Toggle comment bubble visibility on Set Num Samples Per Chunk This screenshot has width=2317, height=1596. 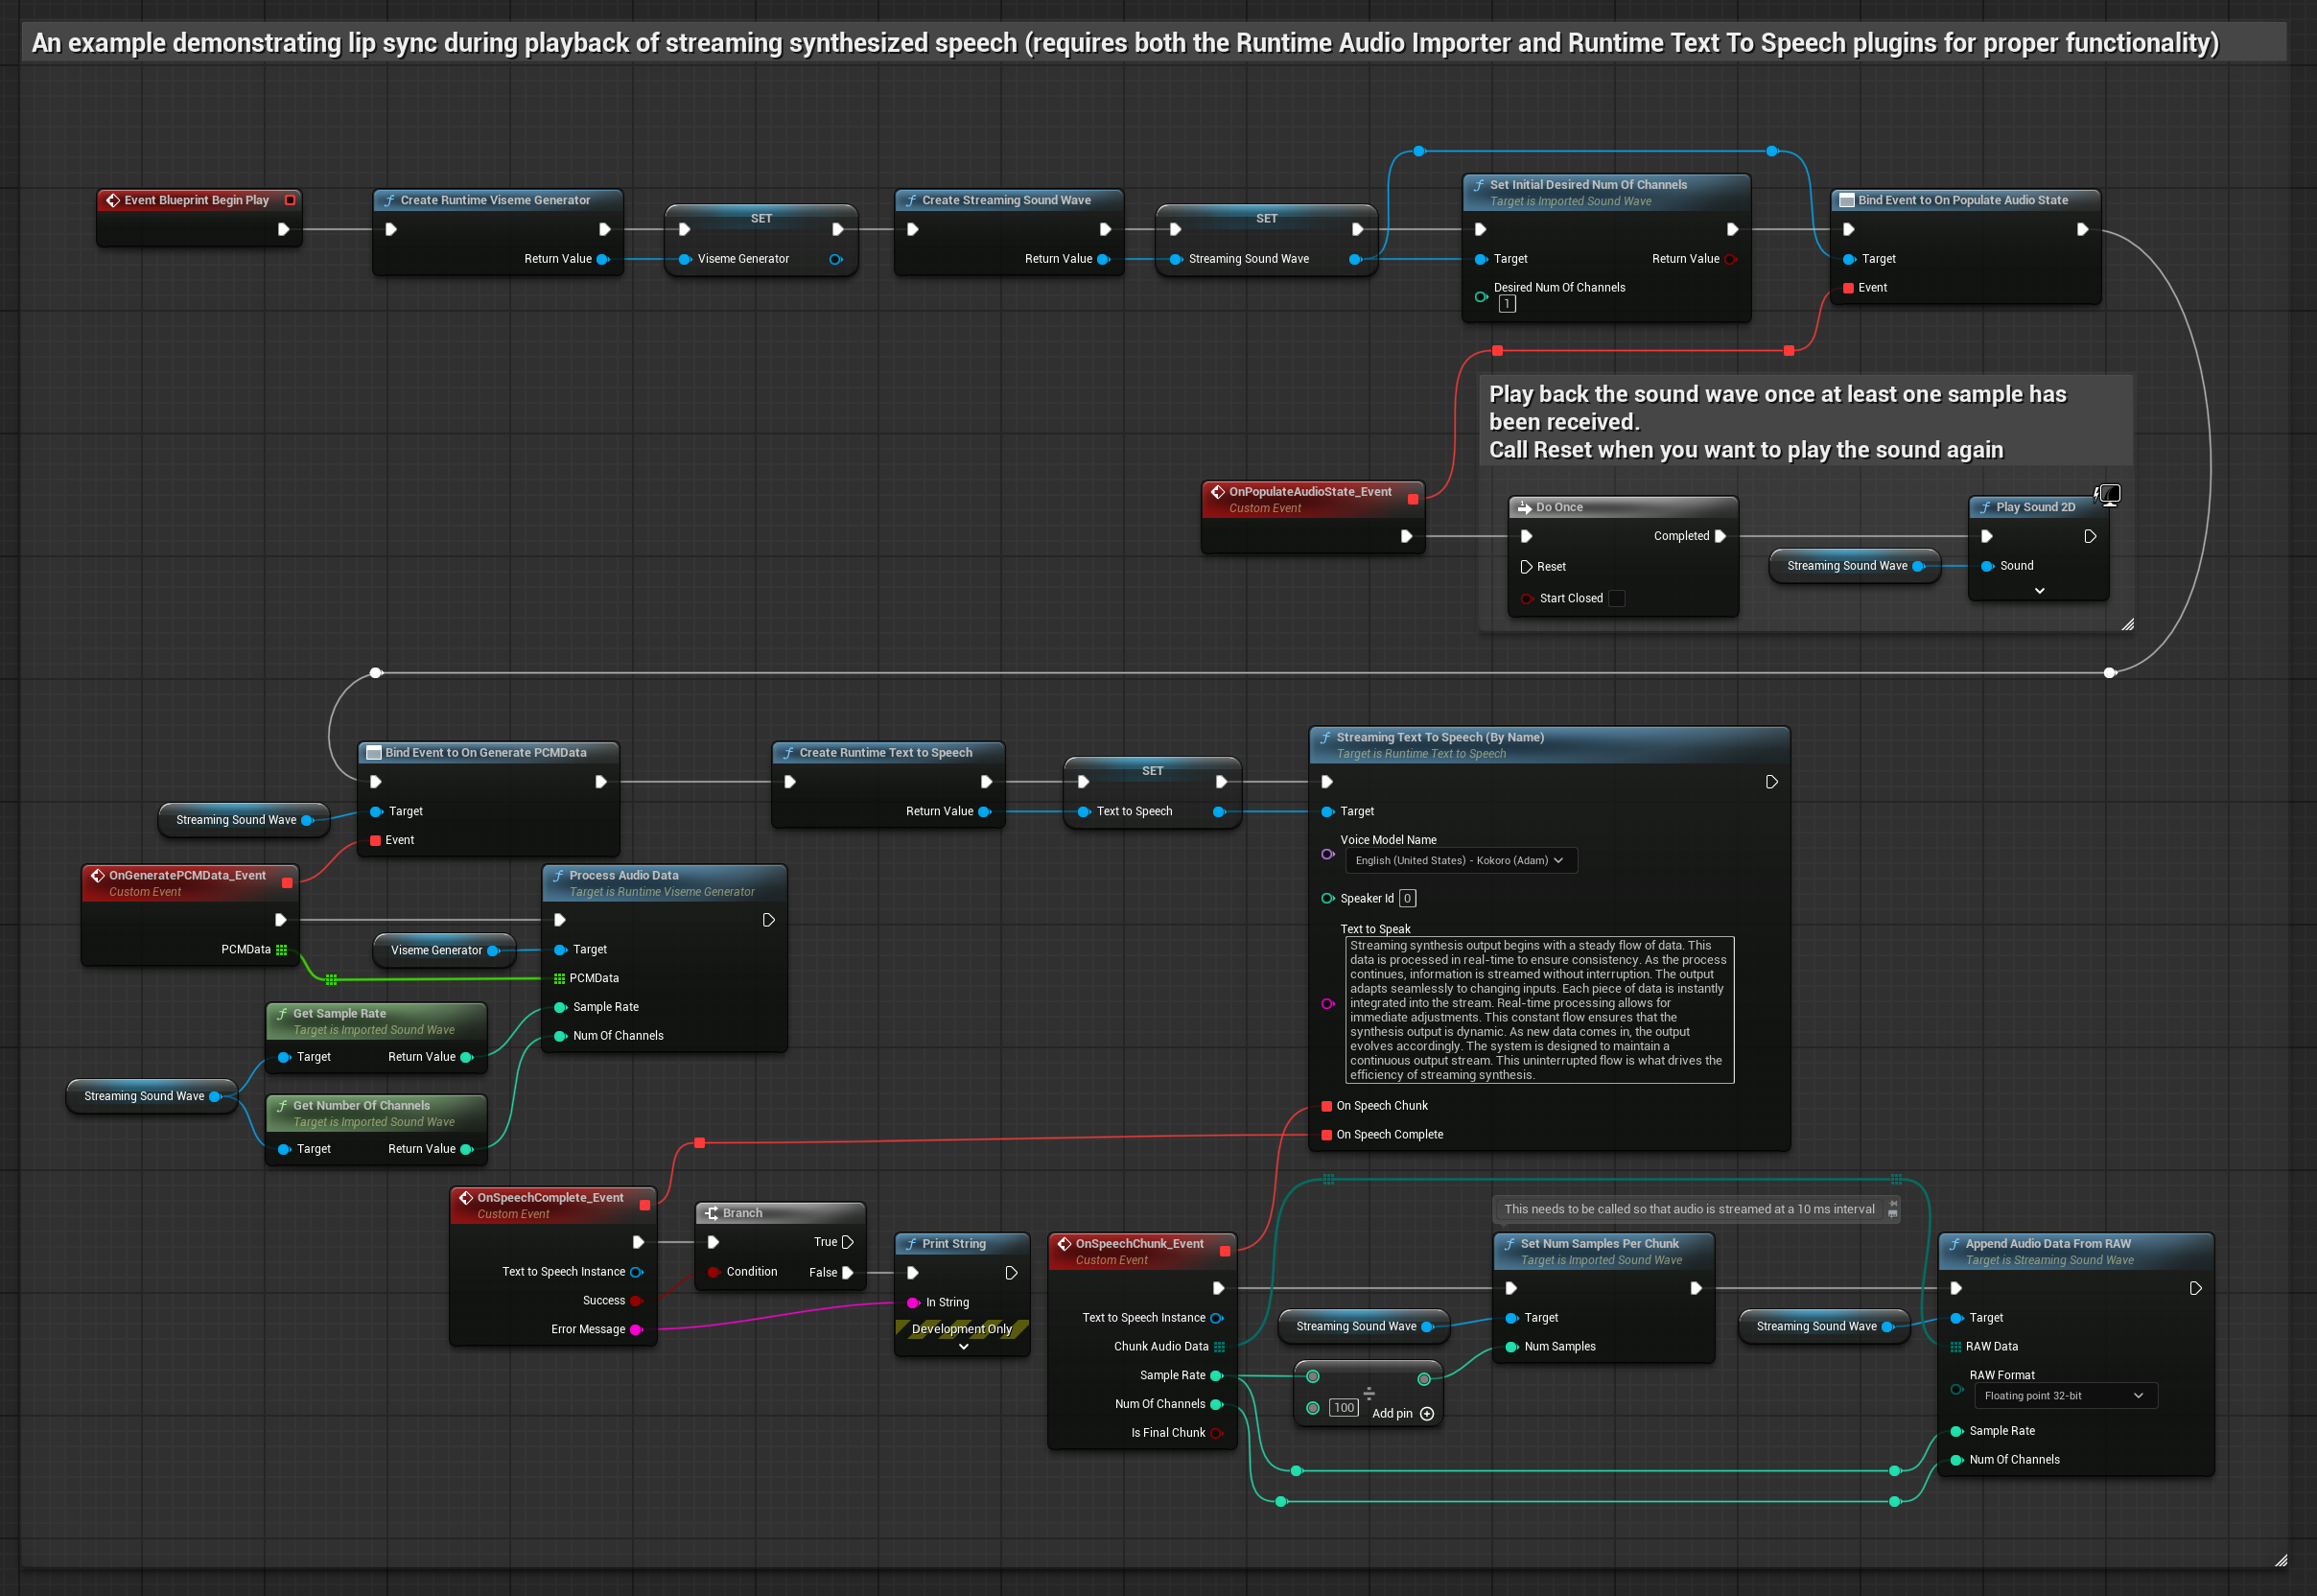(1894, 1214)
